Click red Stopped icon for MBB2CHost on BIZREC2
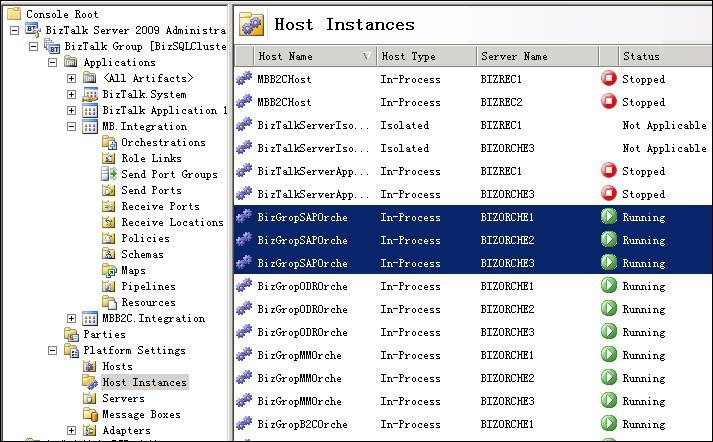 pos(609,101)
